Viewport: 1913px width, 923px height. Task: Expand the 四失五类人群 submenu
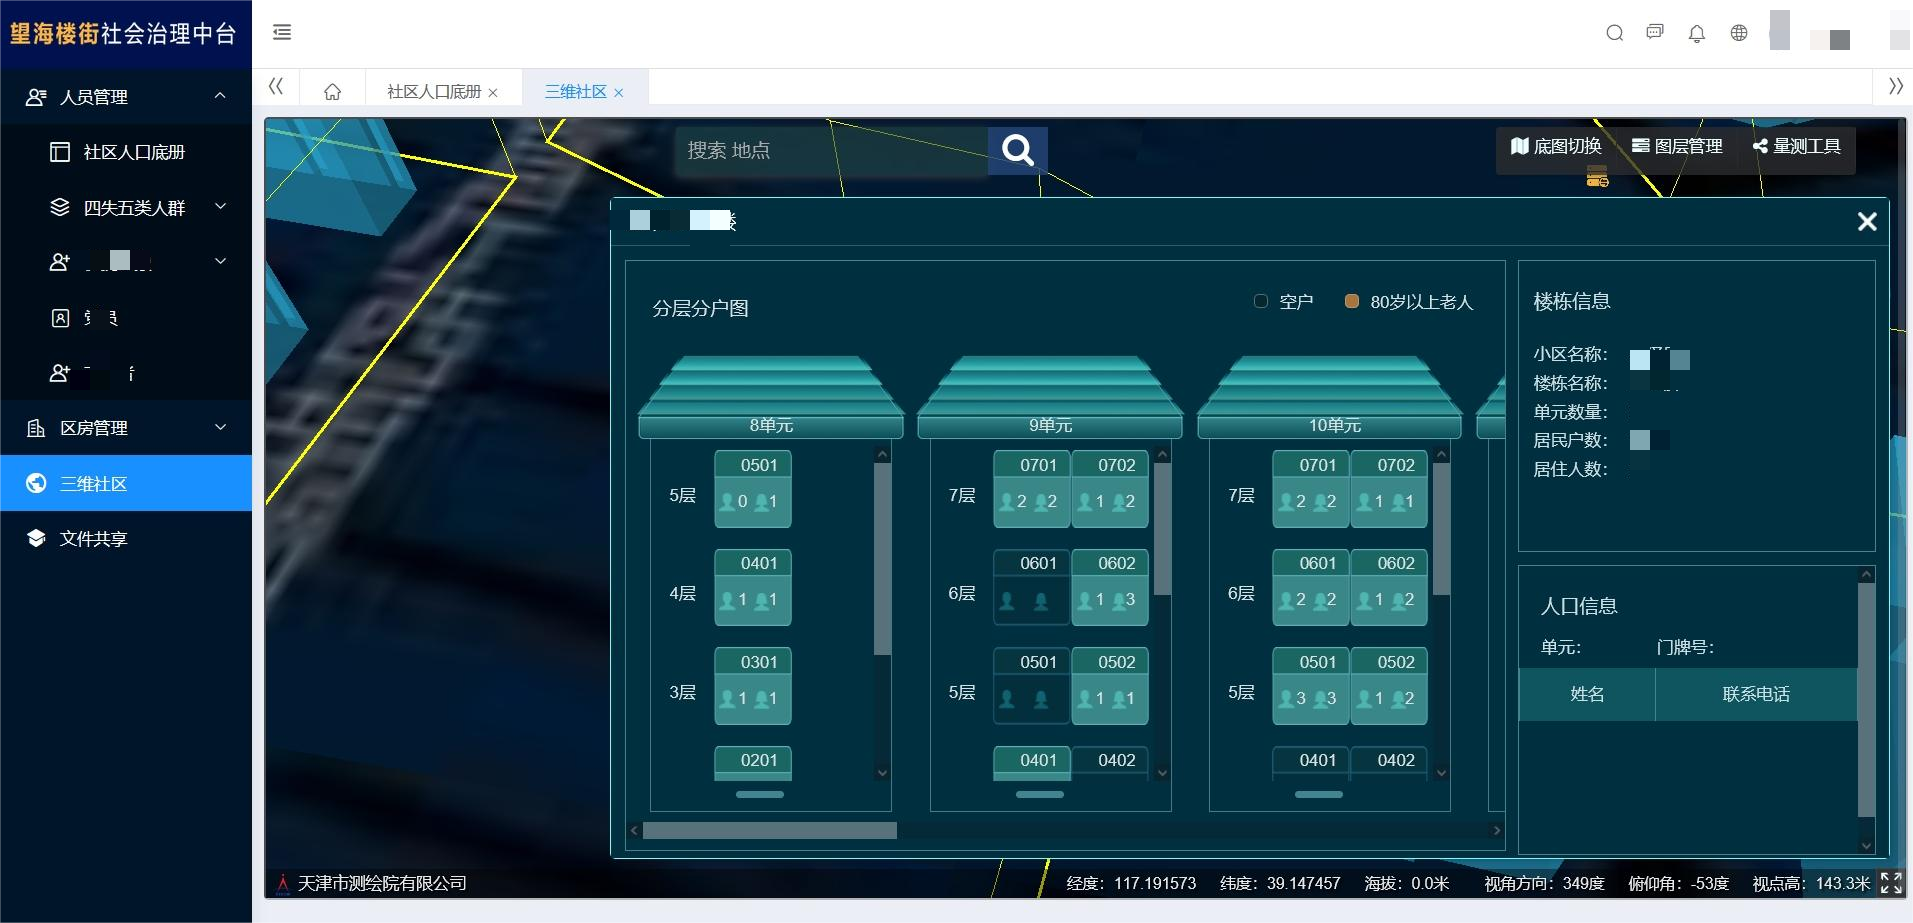tap(220, 207)
